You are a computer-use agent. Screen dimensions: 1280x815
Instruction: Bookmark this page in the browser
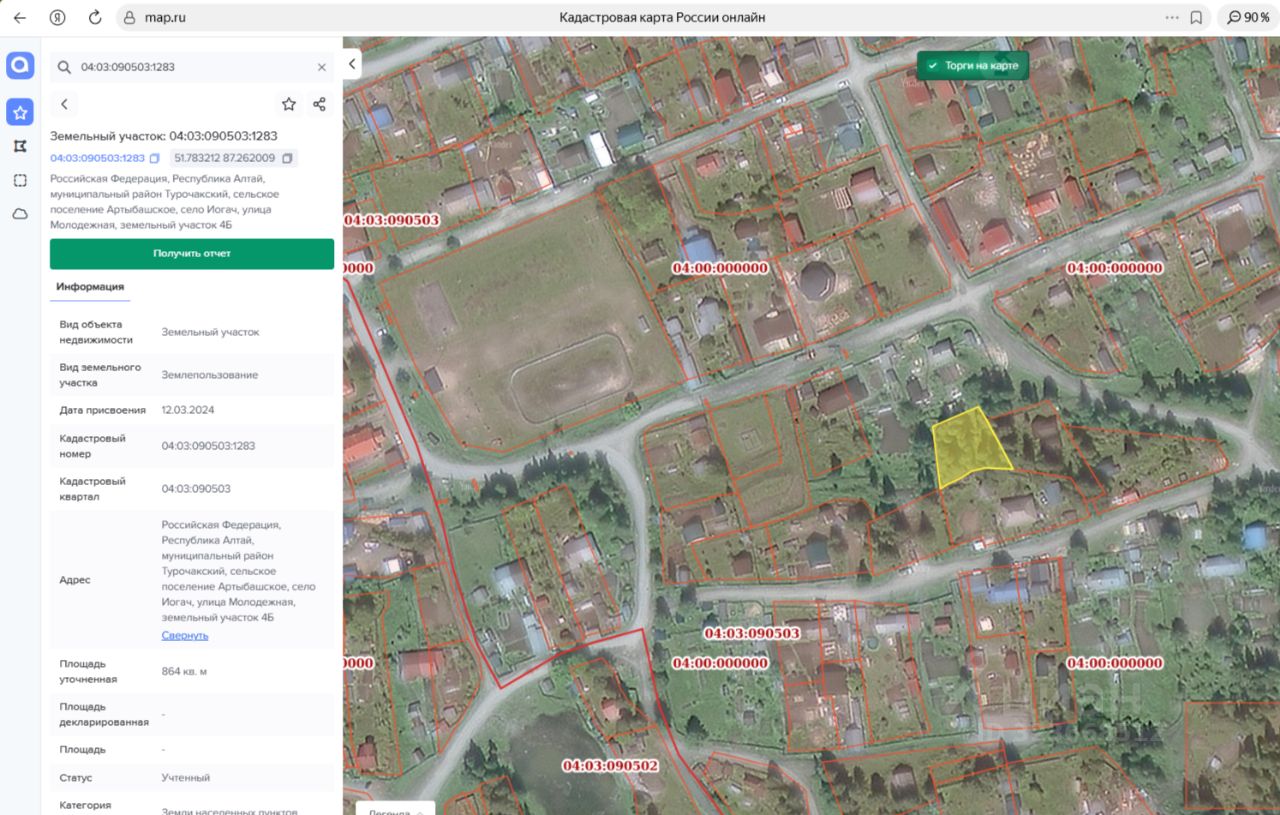[x=1196, y=18]
